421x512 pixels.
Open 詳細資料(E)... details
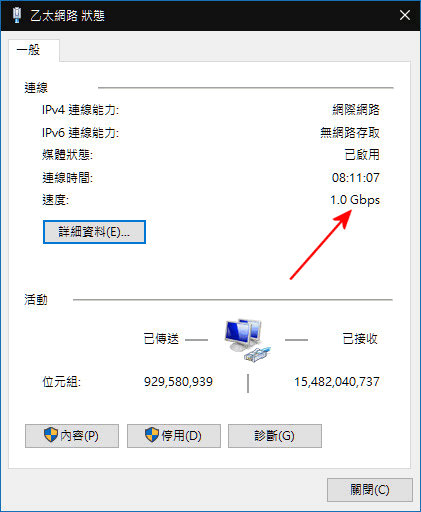tap(94, 232)
